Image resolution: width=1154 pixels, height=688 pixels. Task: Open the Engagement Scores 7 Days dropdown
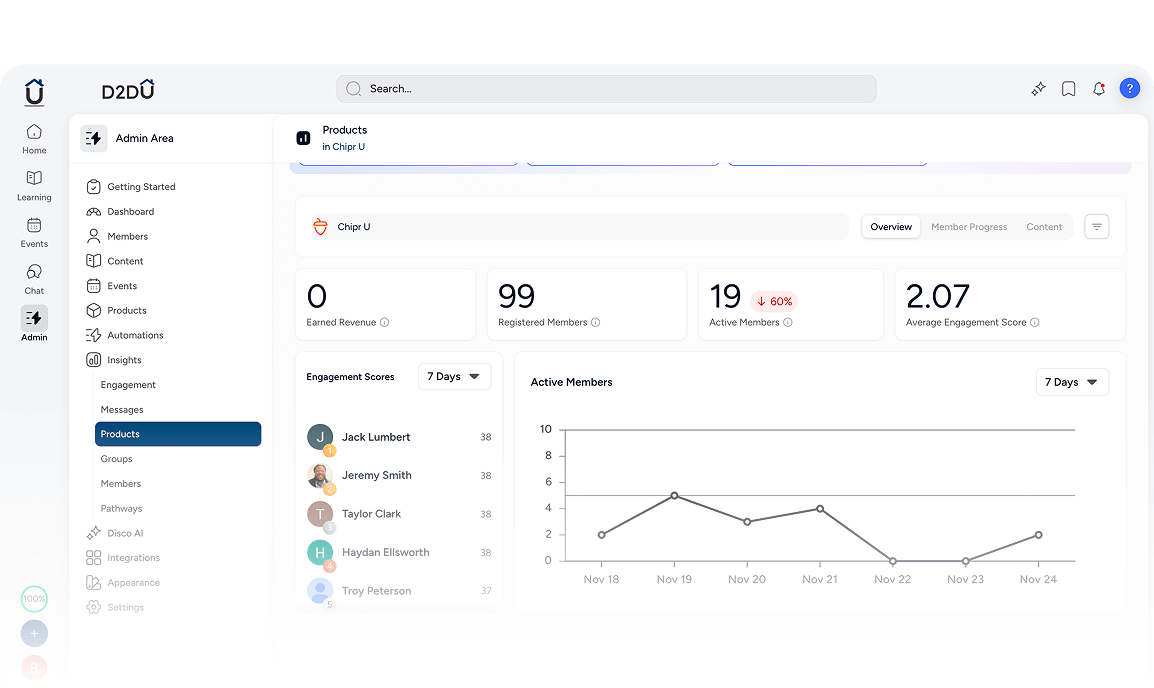pyautogui.click(x=454, y=377)
